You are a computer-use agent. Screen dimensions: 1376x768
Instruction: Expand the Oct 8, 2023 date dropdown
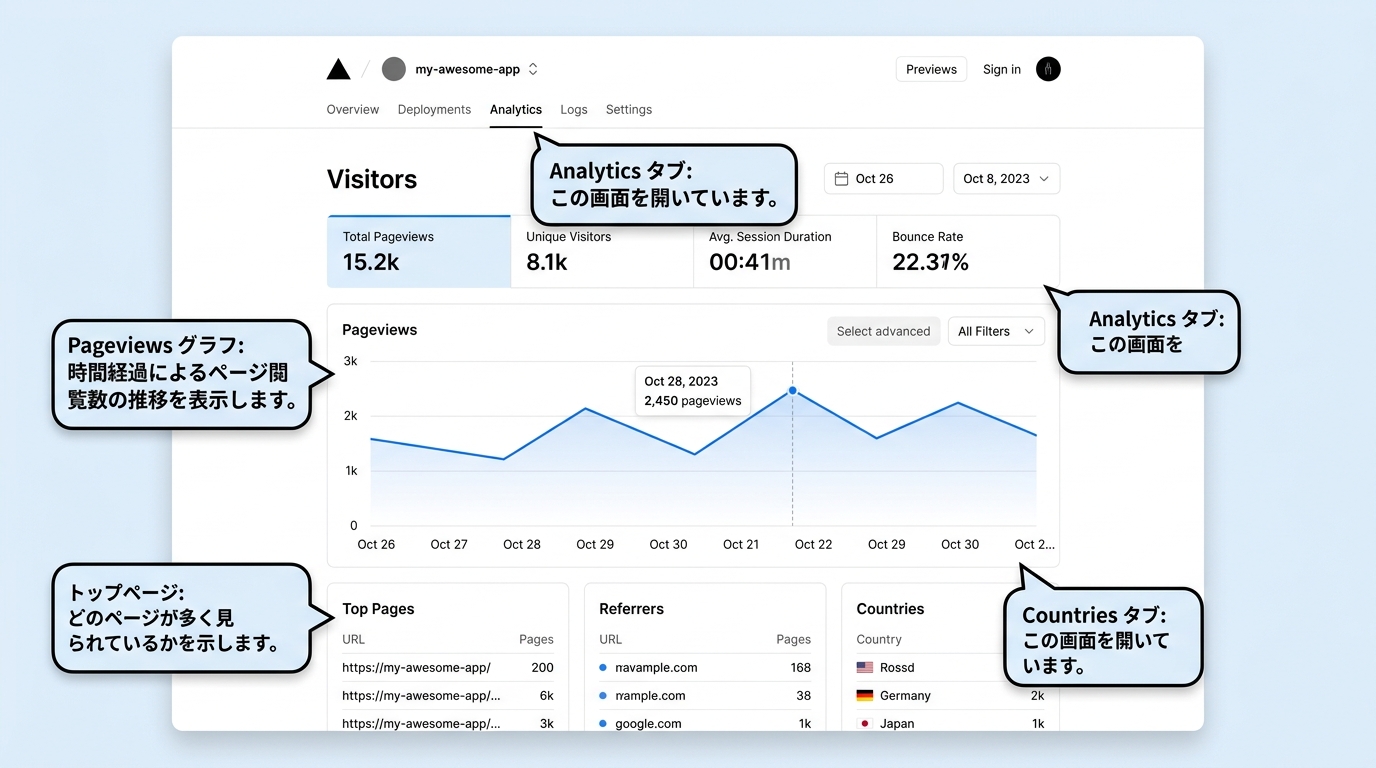tap(1006, 179)
